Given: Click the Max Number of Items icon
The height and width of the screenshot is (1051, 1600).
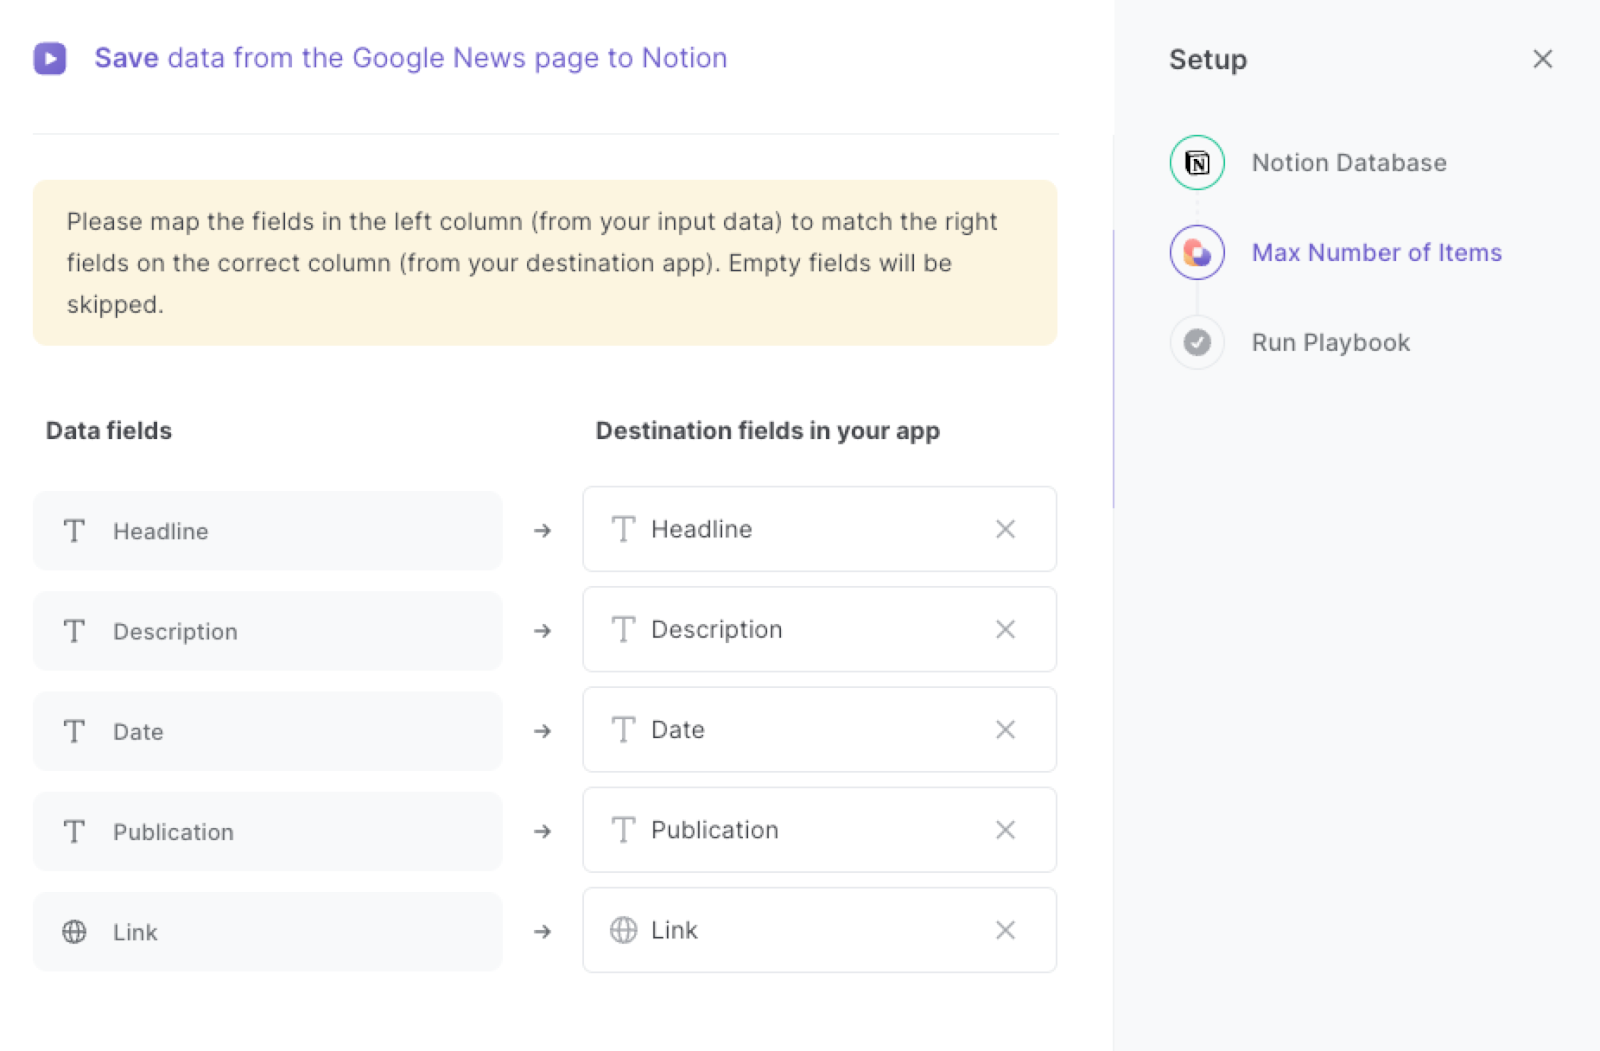Looking at the screenshot, I should click(1197, 252).
